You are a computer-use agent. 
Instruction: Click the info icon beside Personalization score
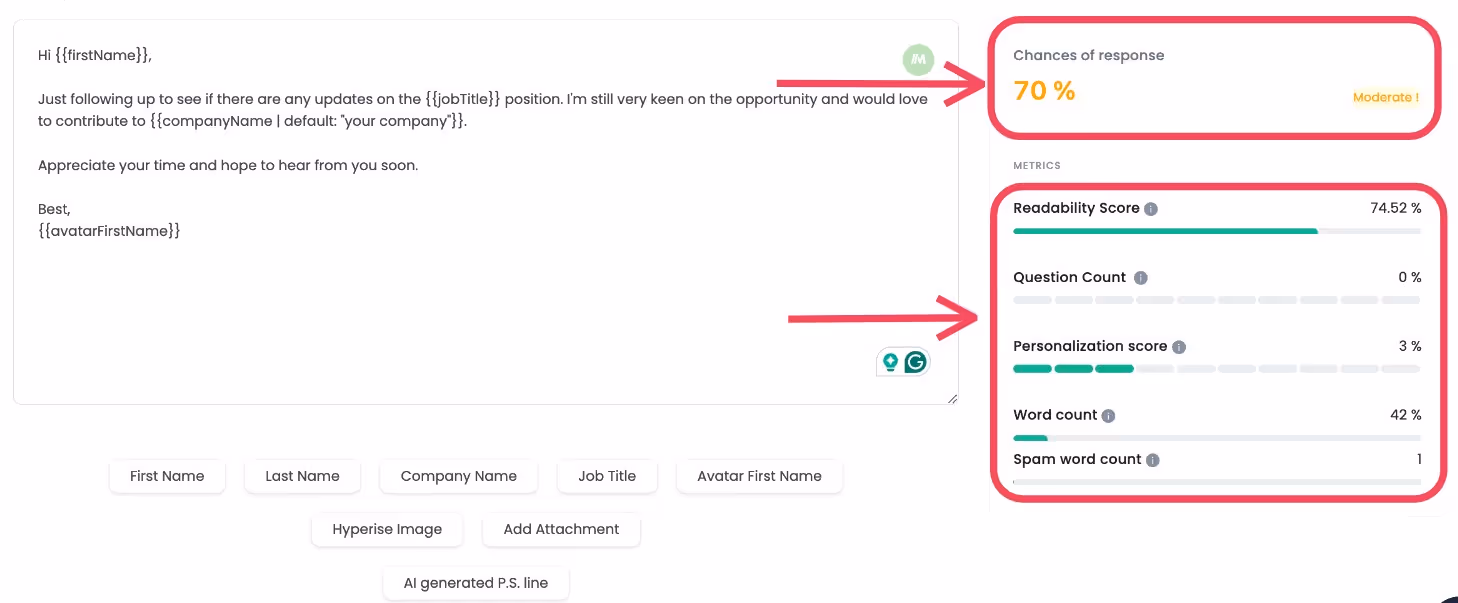pyautogui.click(x=1180, y=346)
